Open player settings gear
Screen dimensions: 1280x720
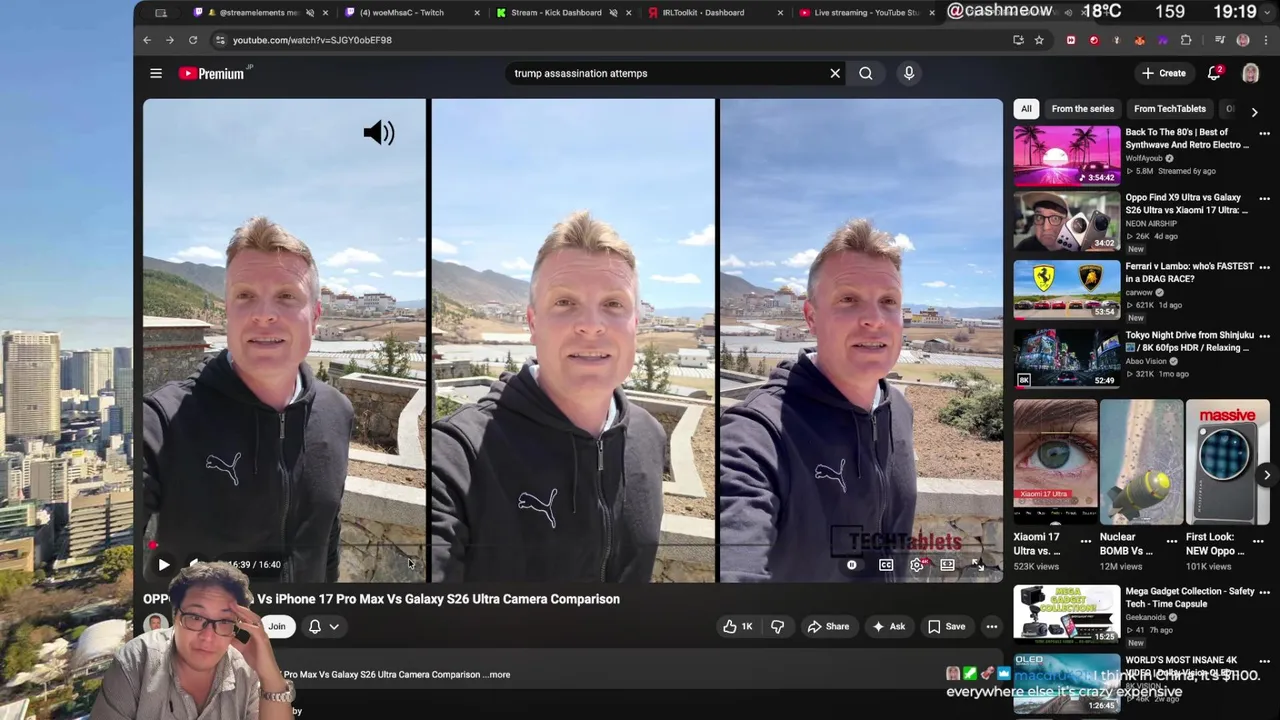coord(917,565)
